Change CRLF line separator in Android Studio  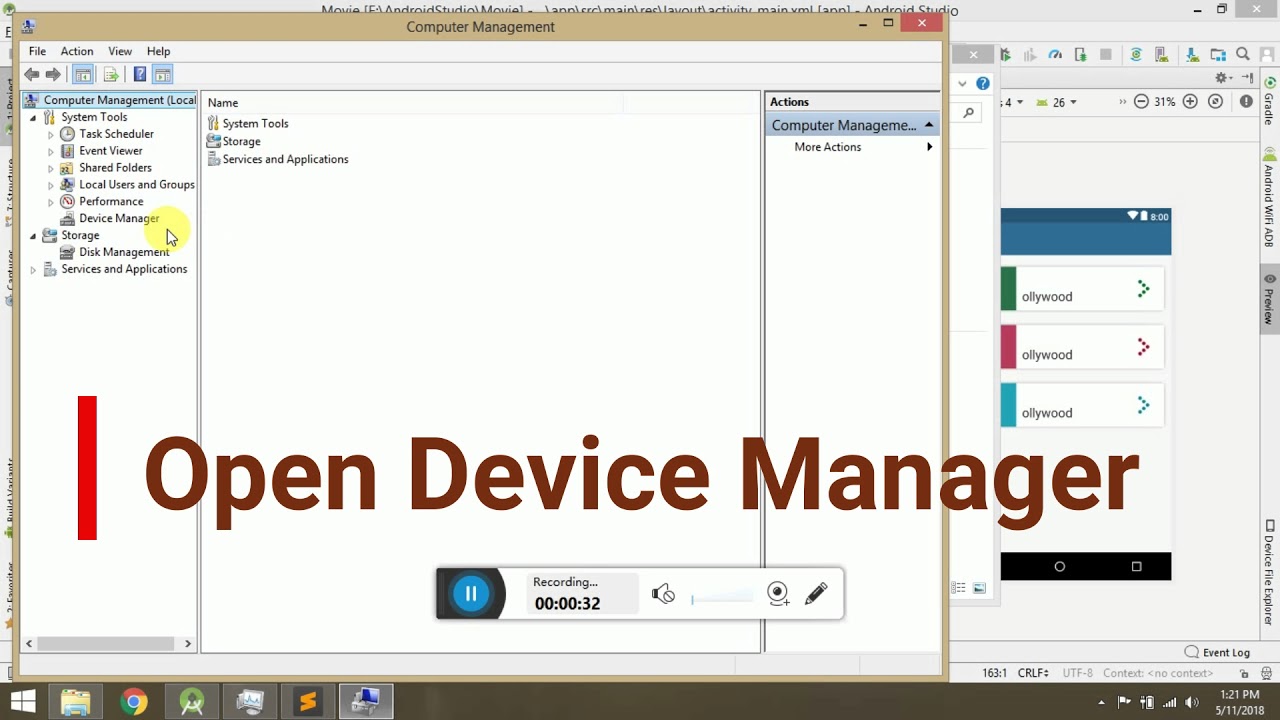tap(1034, 674)
